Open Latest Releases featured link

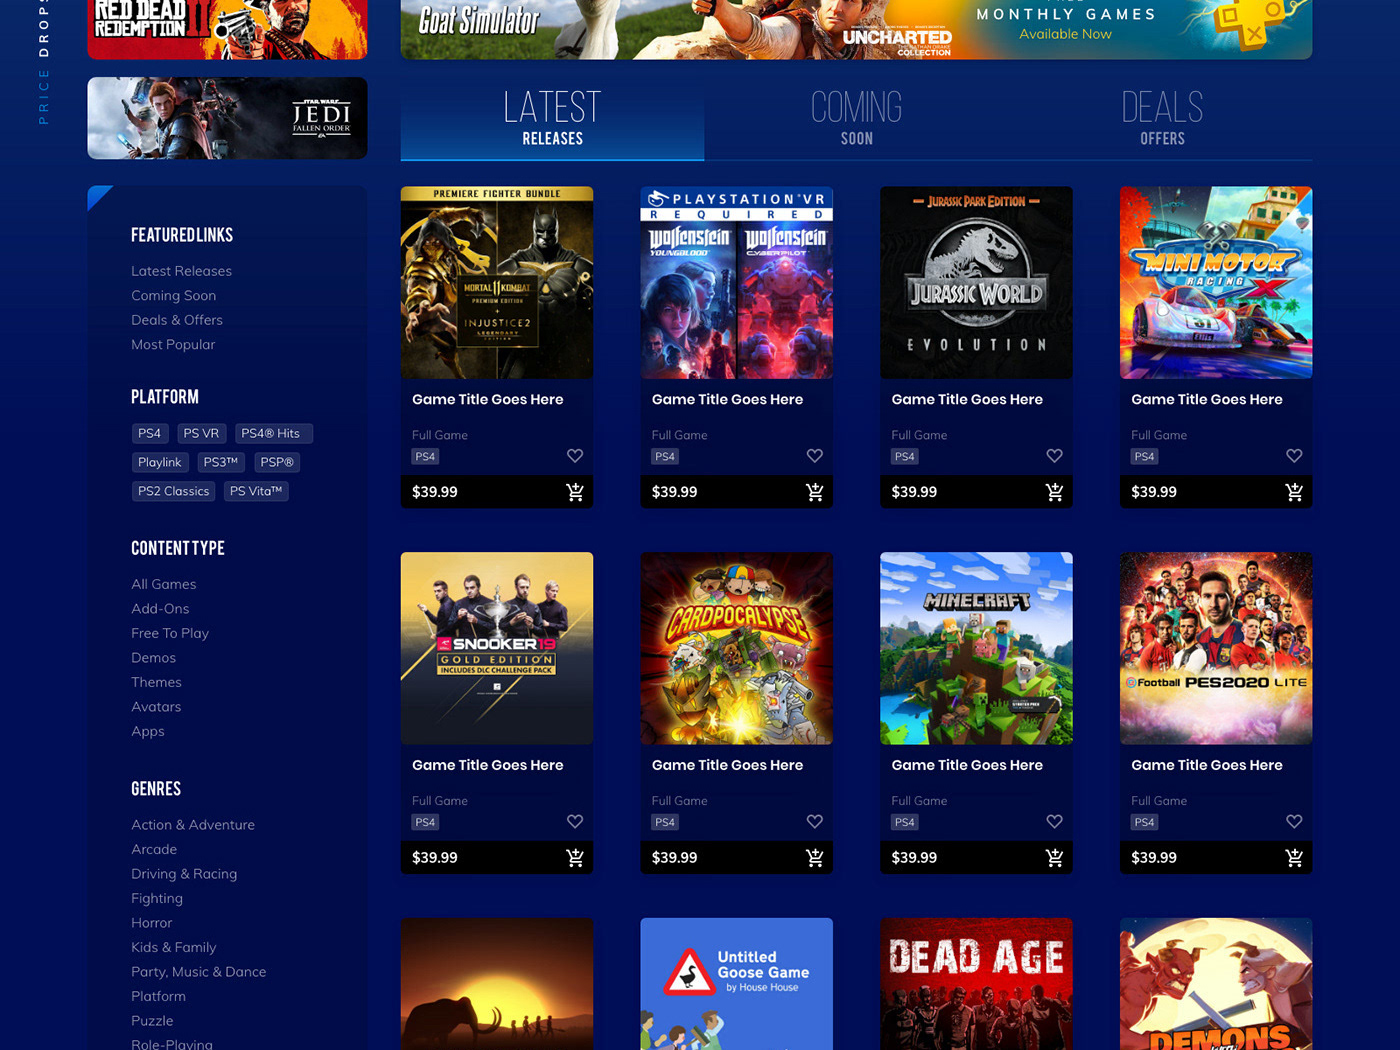click(181, 271)
